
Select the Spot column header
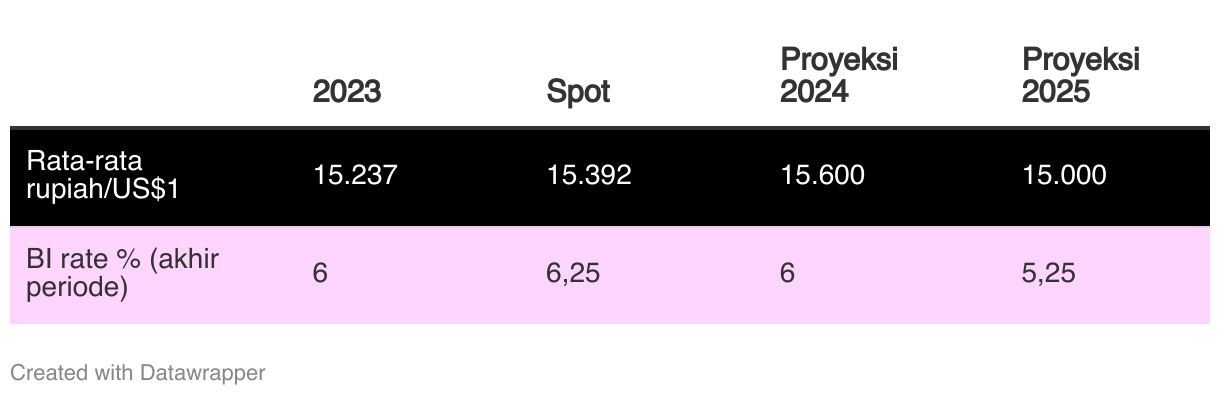tap(578, 92)
